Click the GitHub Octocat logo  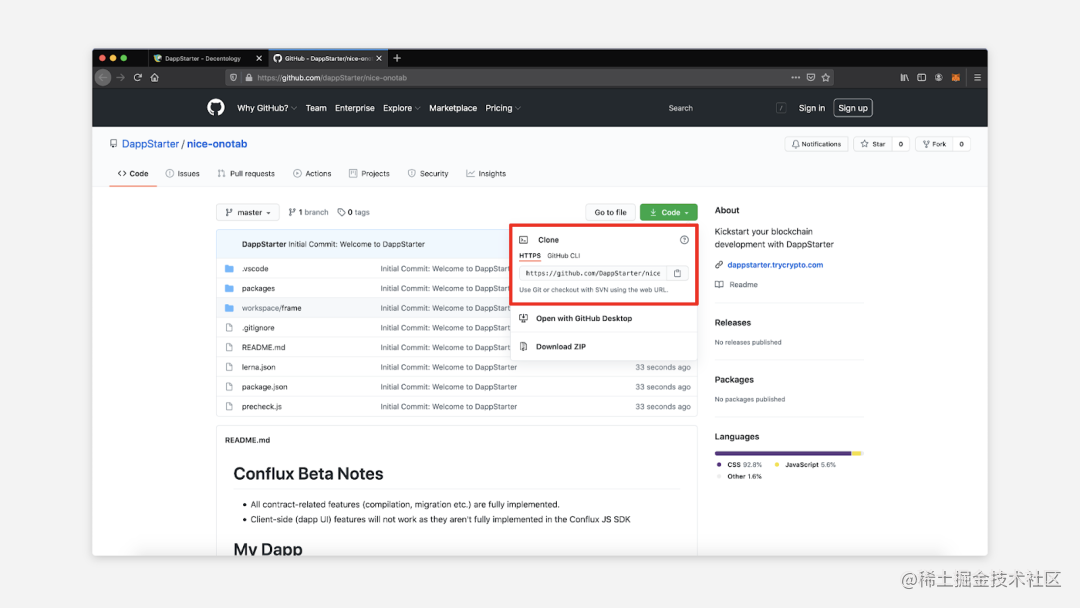pos(216,107)
